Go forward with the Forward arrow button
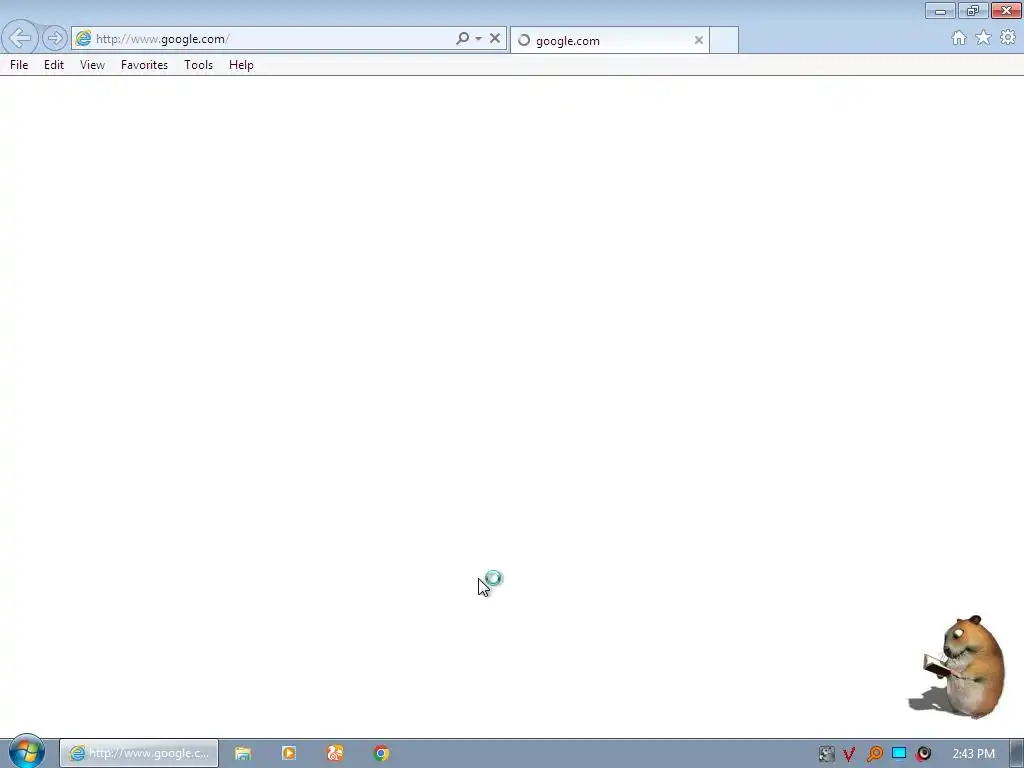This screenshot has height=768, width=1024. [55, 39]
